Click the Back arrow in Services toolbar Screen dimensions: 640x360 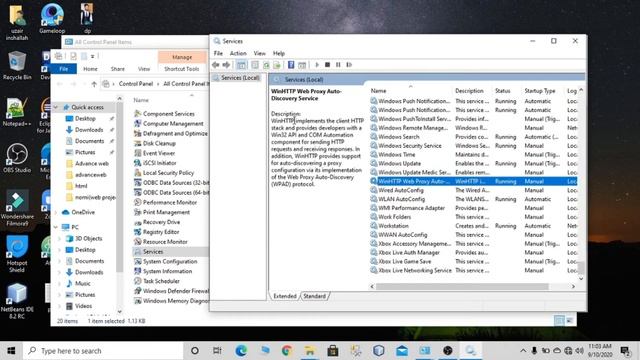(216, 65)
